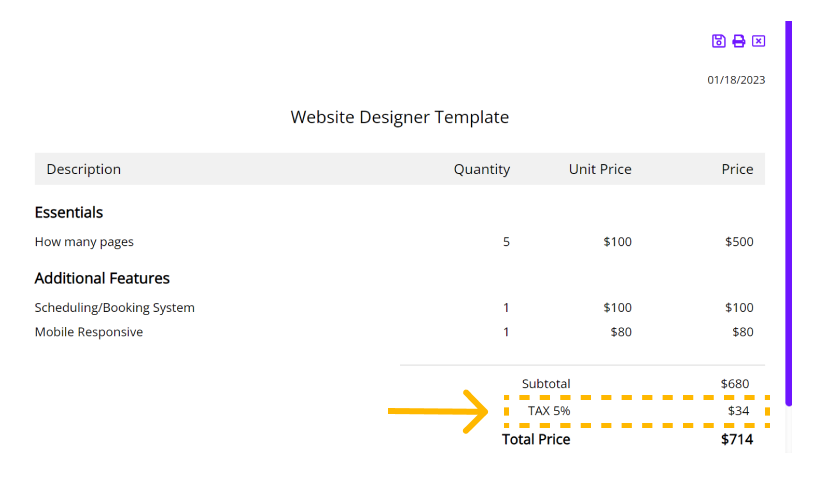Click the $34 tax amount
This screenshot has width=826, height=479.
739,411
